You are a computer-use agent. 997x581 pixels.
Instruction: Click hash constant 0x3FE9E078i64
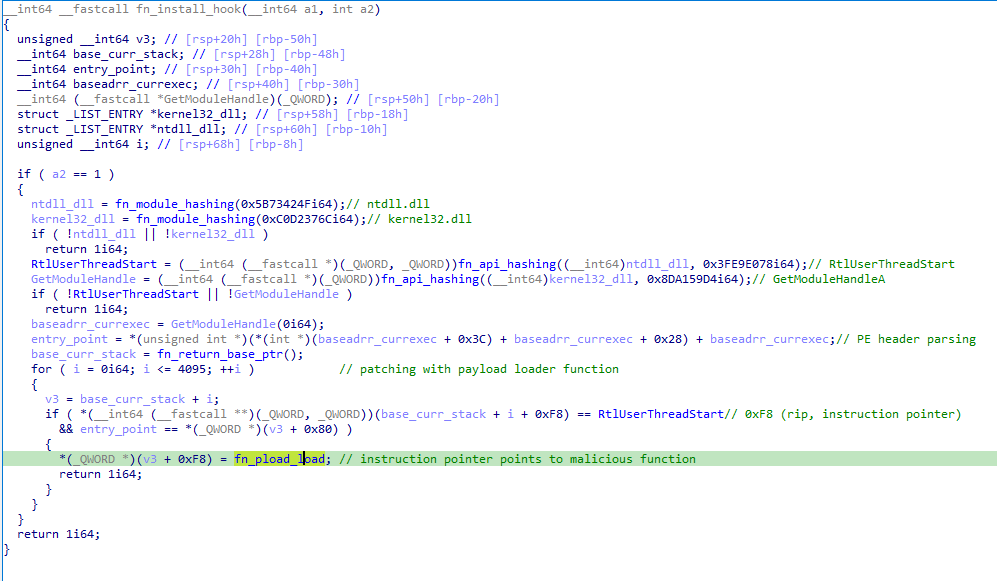(749, 264)
